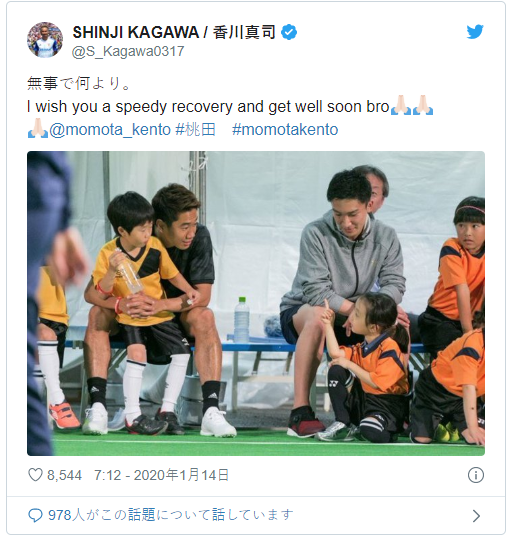
Task: Click the speech bubble reply icon
Action: coord(35,515)
